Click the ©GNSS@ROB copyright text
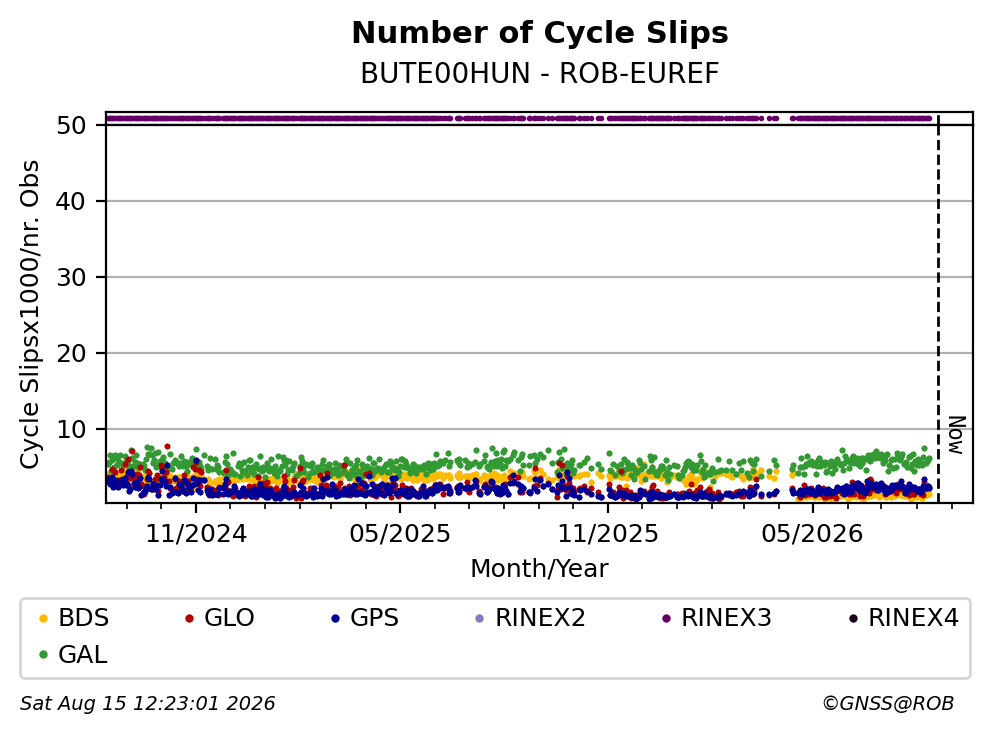 tap(888, 704)
